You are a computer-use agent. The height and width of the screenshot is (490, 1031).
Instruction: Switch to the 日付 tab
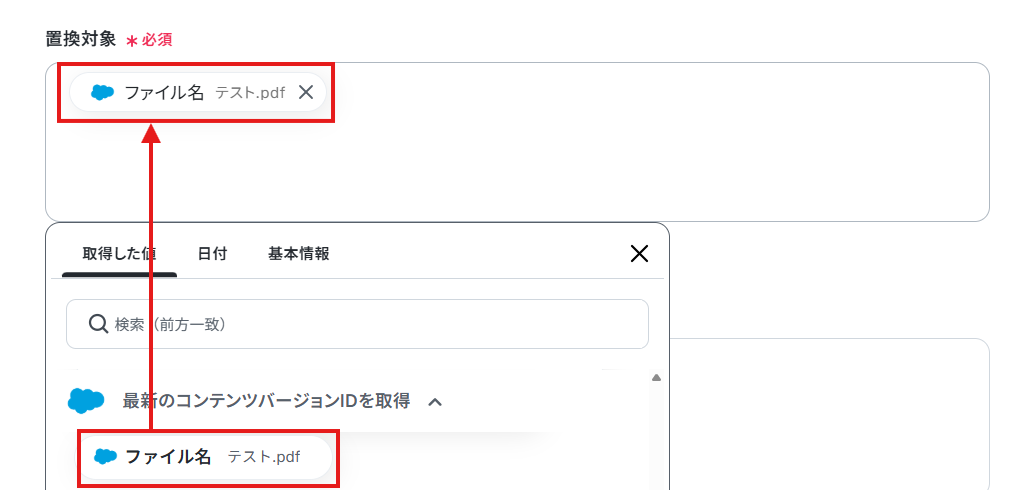212,254
